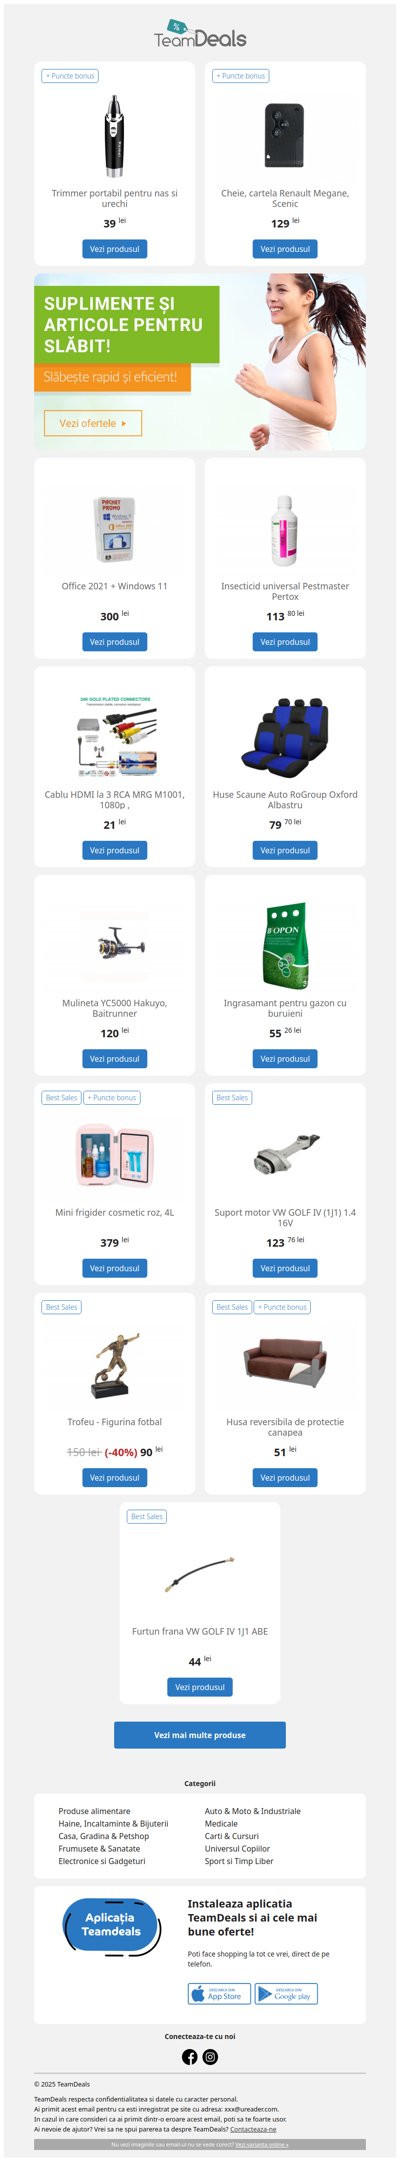400x2162 pixels.
Task: Click the Vezi varianta online link
Action: pyautogui.click(x=262, y=2144)
